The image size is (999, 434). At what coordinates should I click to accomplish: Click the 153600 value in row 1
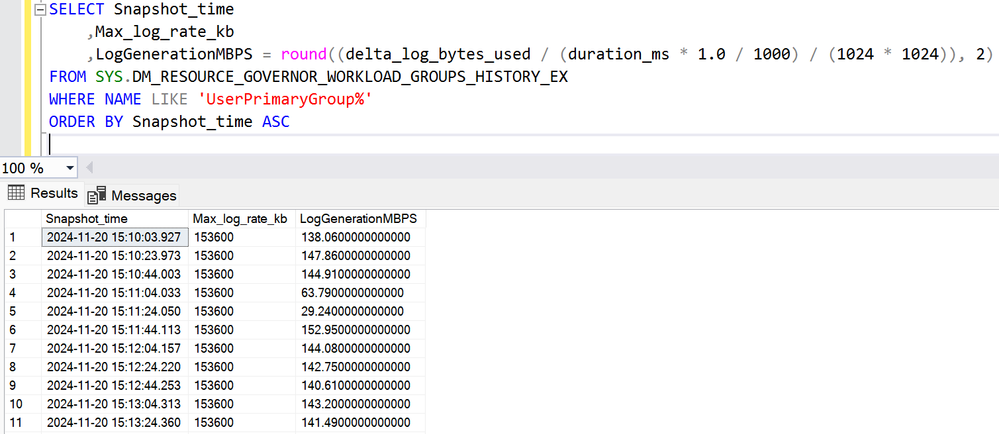pos(242,237)
